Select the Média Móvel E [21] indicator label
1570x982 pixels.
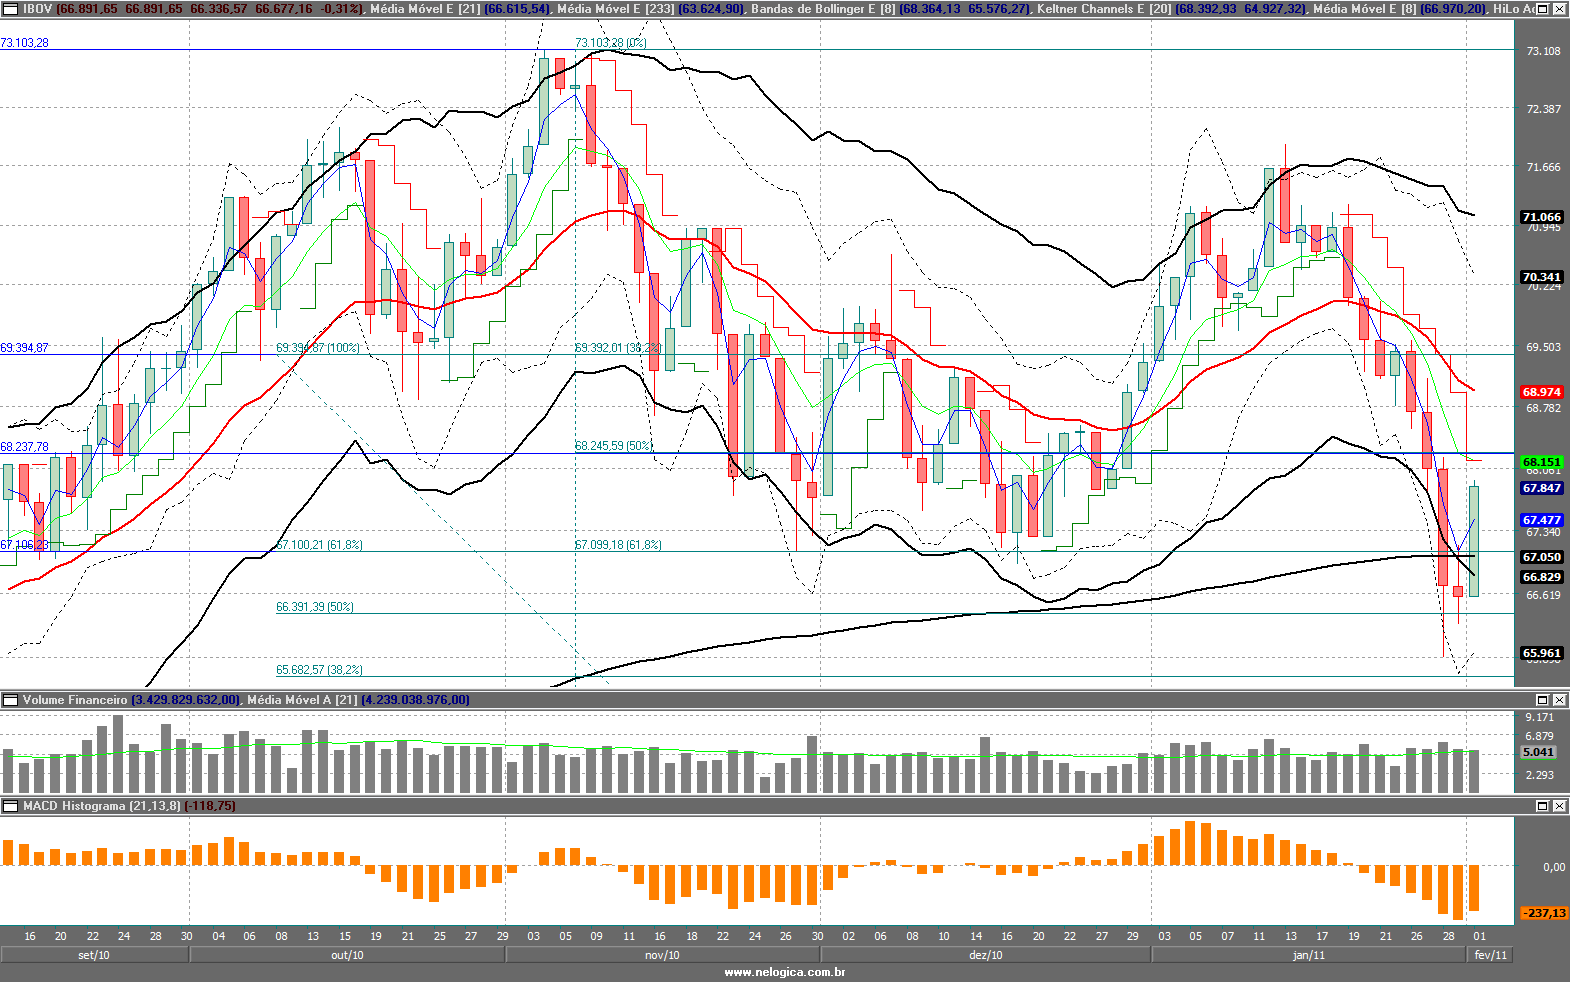(426, 8)
